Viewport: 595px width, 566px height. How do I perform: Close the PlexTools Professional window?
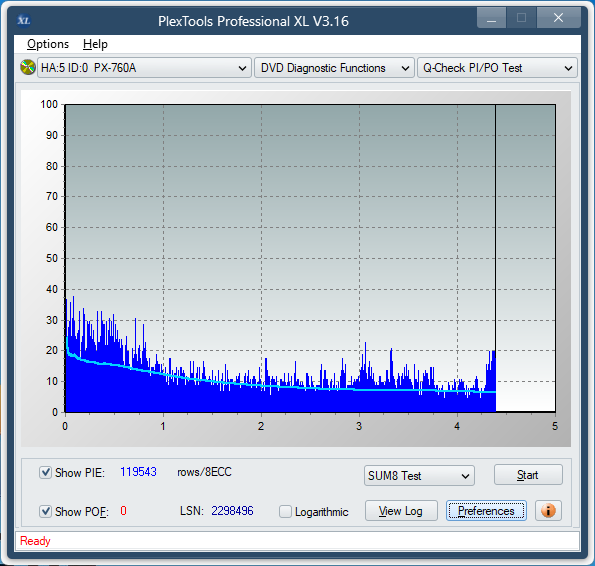[559, 18]
